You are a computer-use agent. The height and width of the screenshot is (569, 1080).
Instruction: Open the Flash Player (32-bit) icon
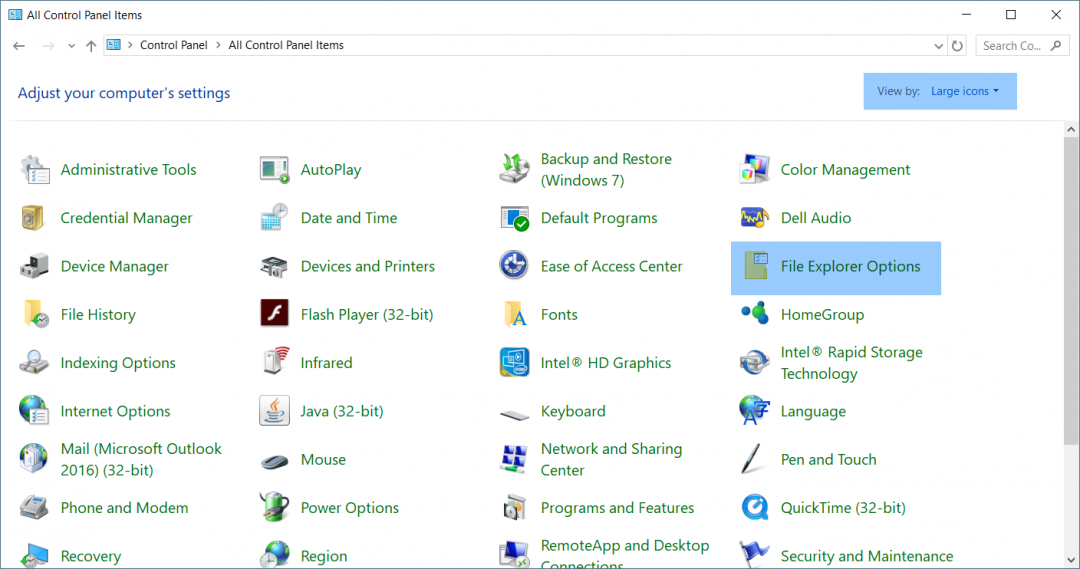pyautogui.click(x=274, y=313)
